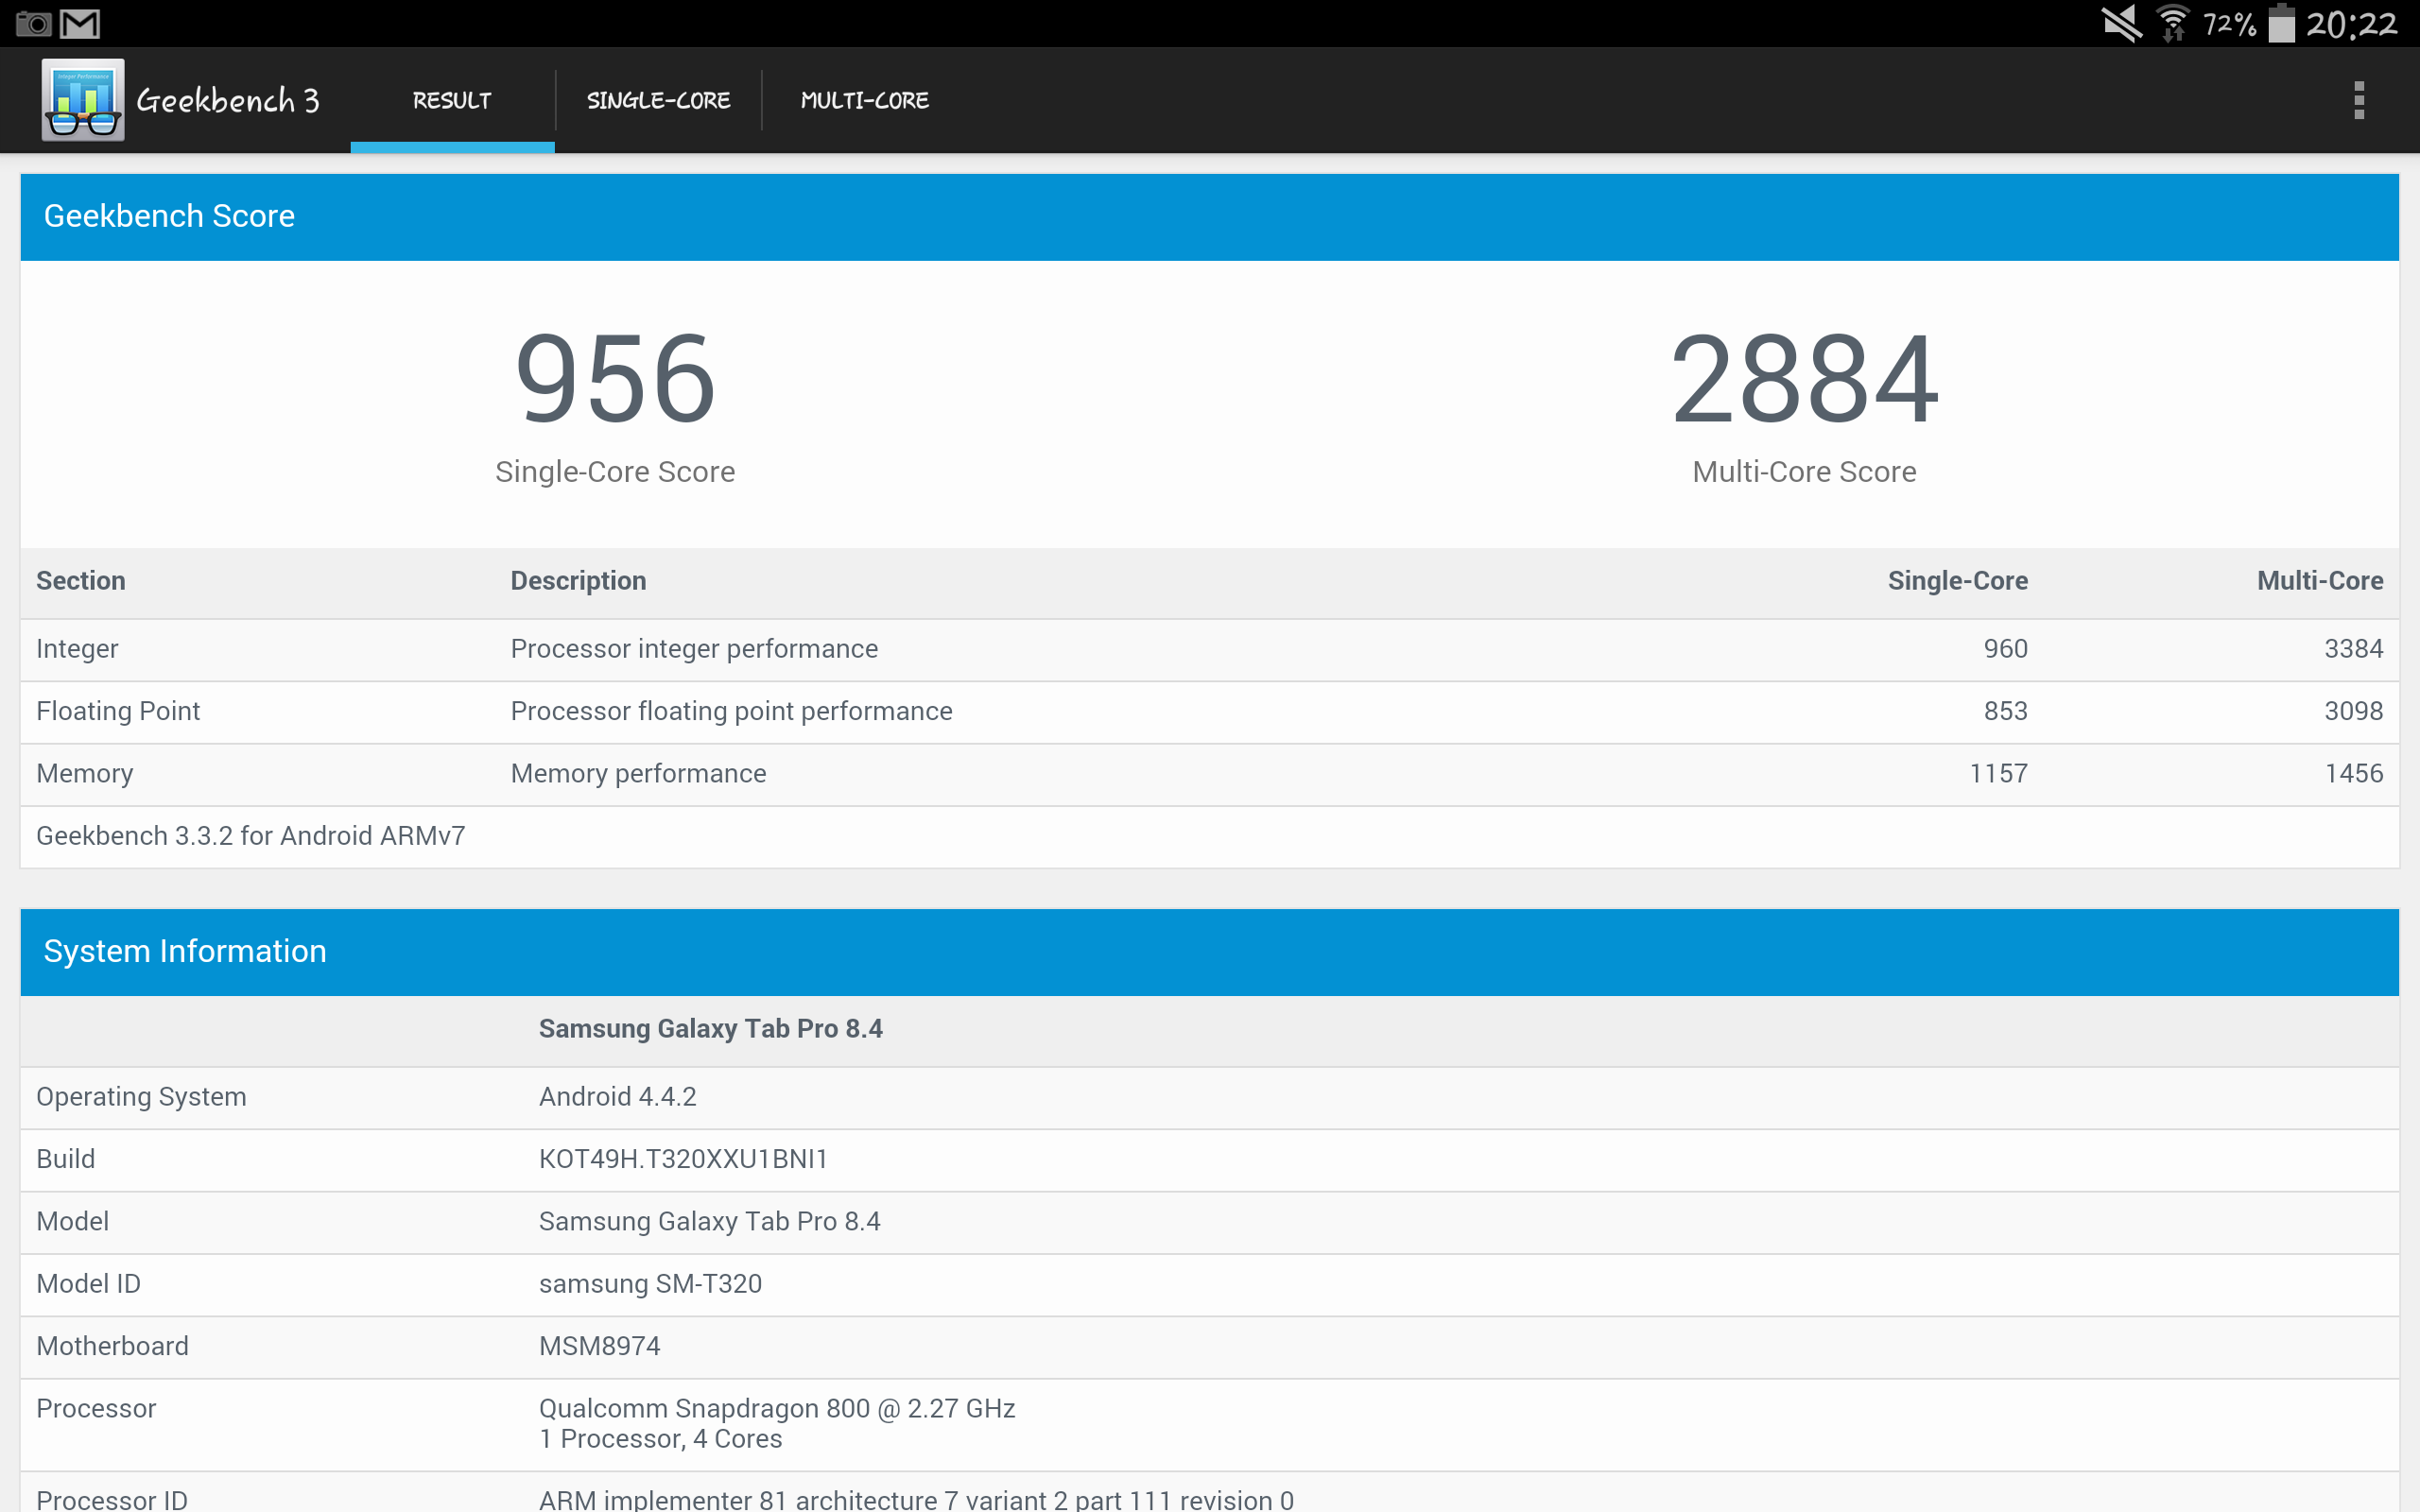Viewport: 2420px width, 1512px height.
Task: Open the three-dot overflow menu
Action: click(x=2359, y=100)
